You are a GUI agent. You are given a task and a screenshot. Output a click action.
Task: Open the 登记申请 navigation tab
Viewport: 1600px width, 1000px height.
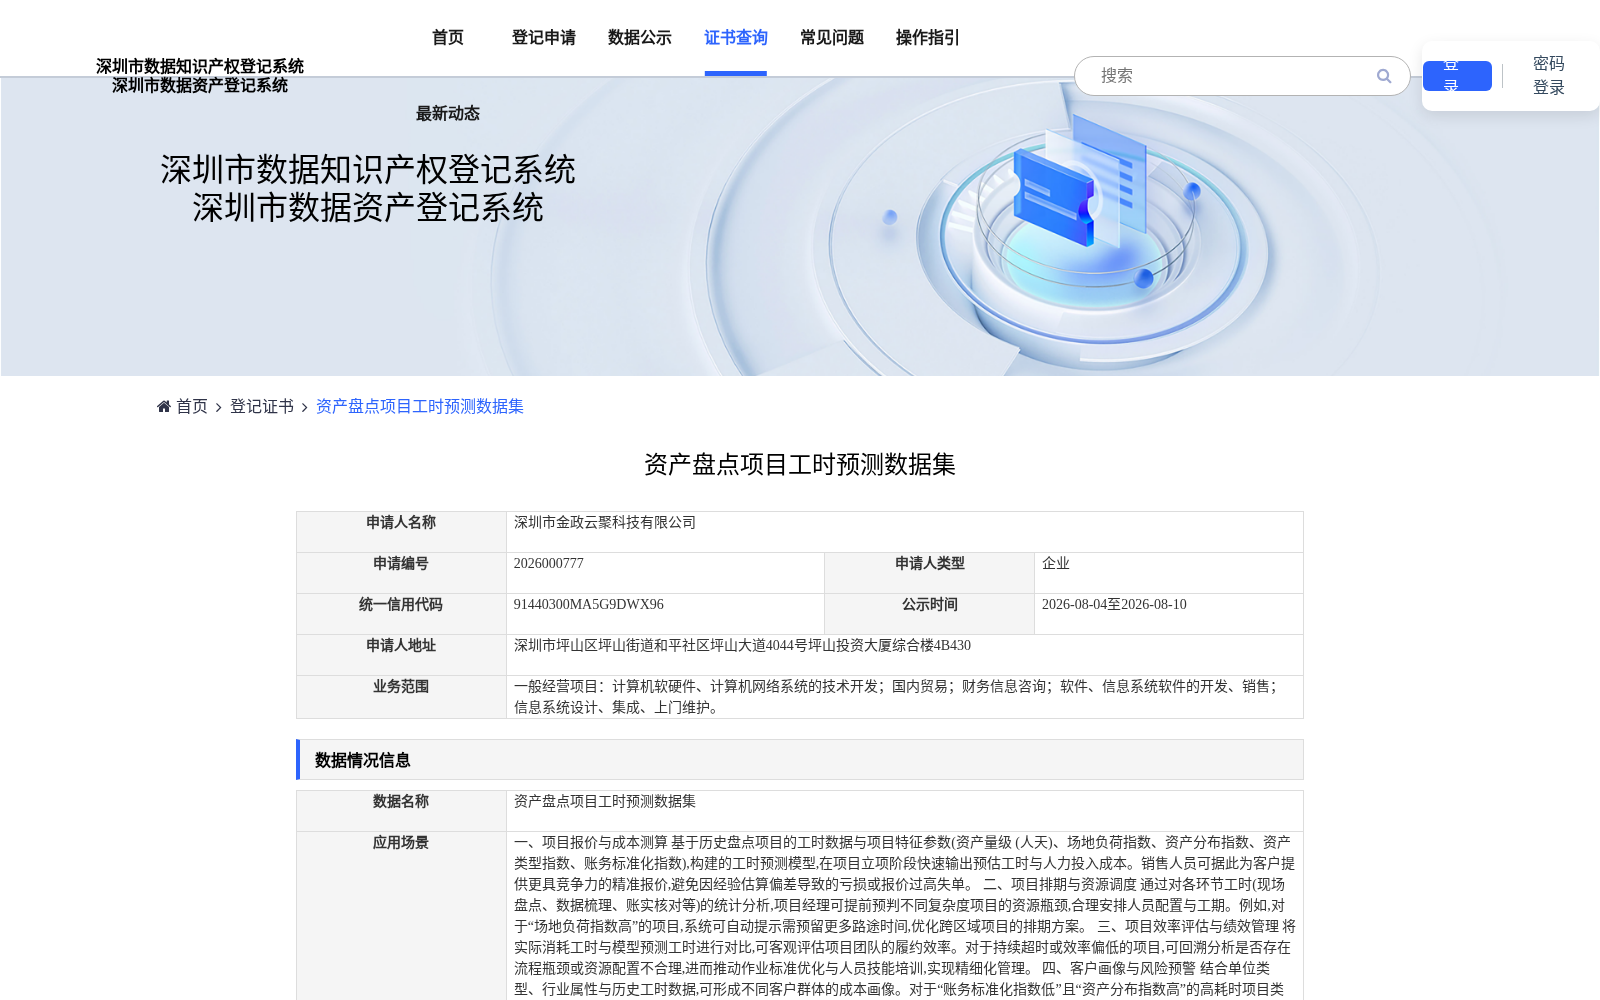point(544,38)
